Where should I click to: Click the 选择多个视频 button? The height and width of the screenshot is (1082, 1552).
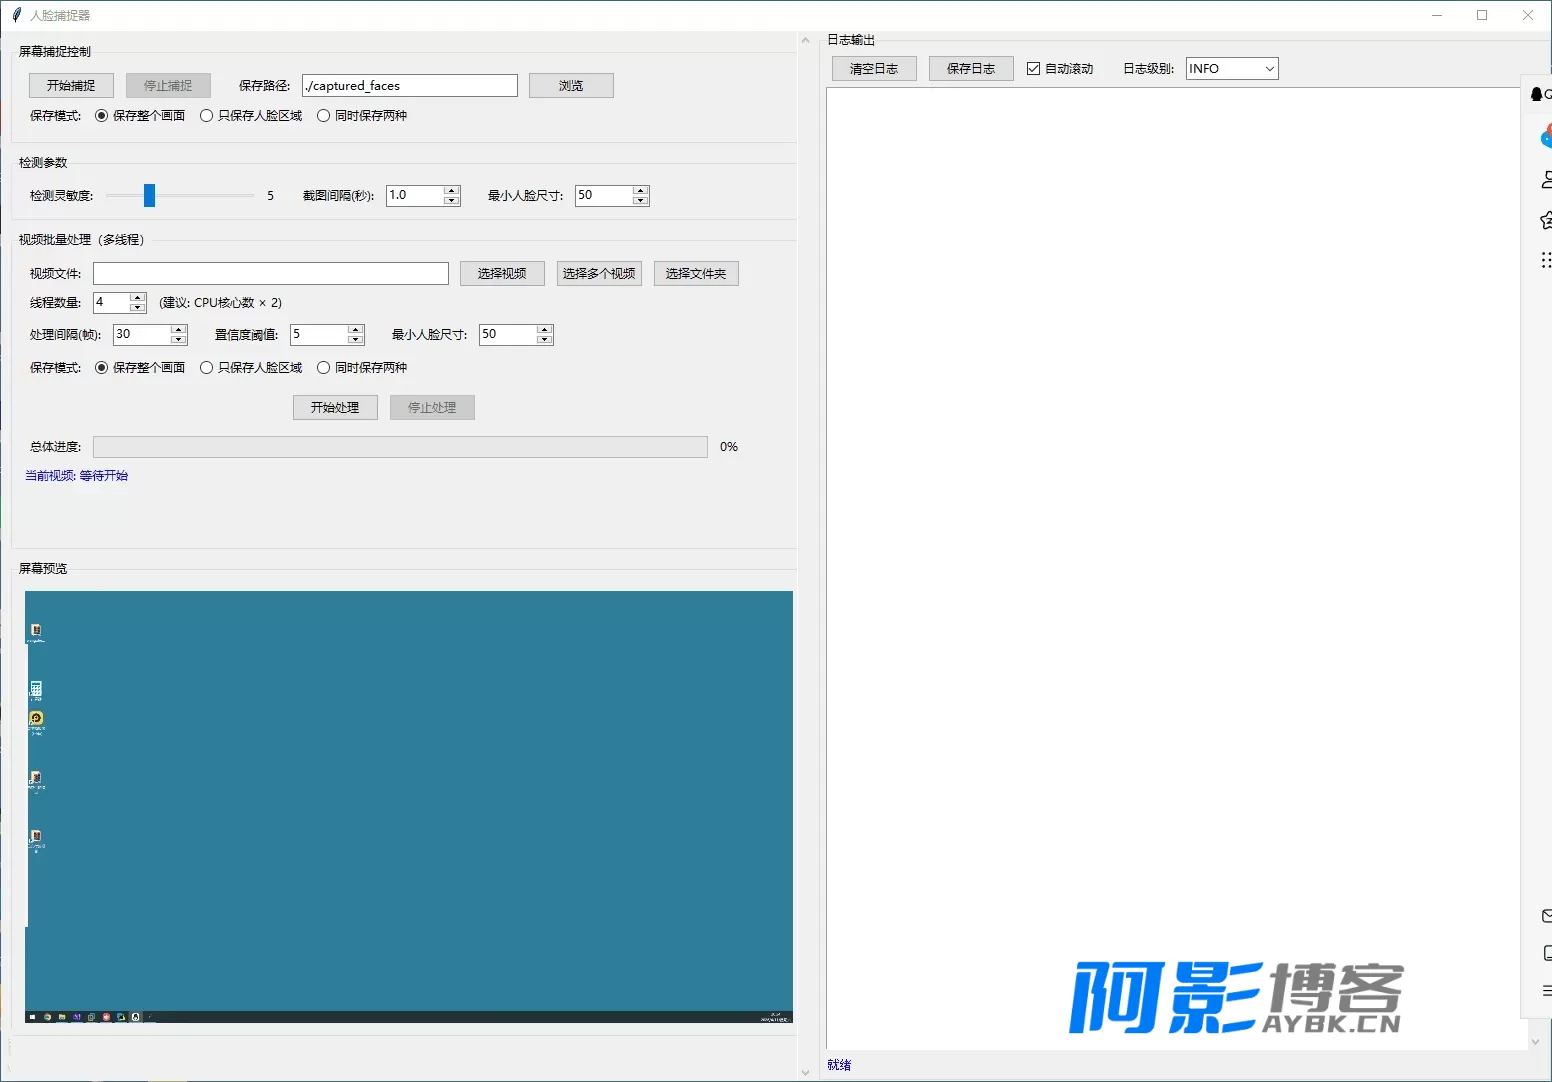pyautogui.click(x=599, y=273)
